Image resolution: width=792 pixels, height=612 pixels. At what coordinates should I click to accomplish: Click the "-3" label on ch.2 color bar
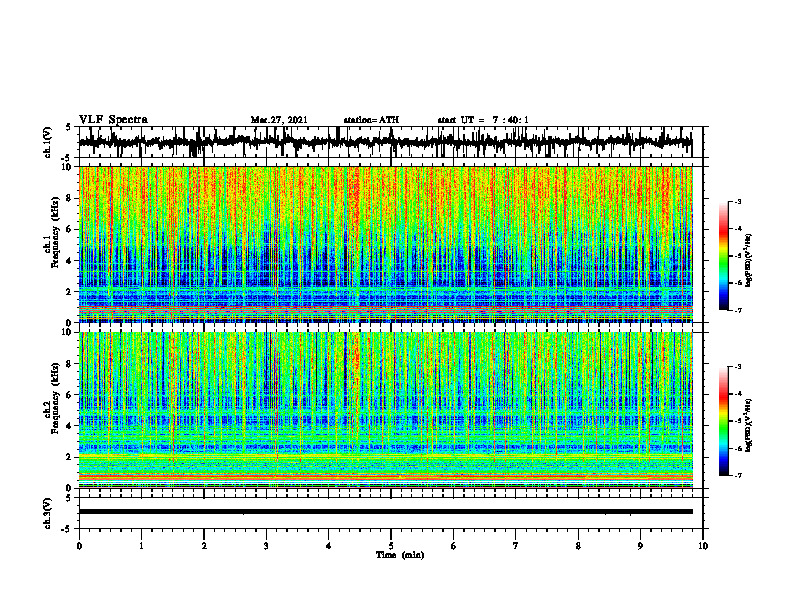[x=738, y=367]
